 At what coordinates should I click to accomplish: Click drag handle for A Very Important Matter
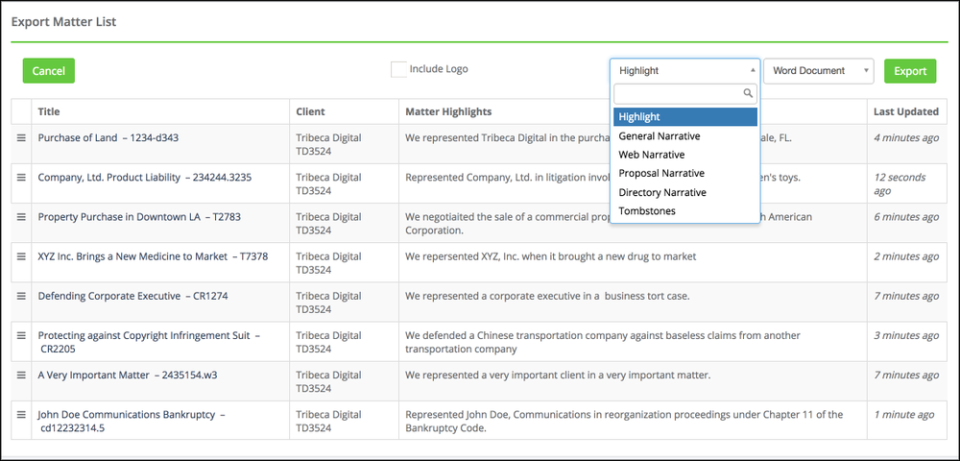21,375
